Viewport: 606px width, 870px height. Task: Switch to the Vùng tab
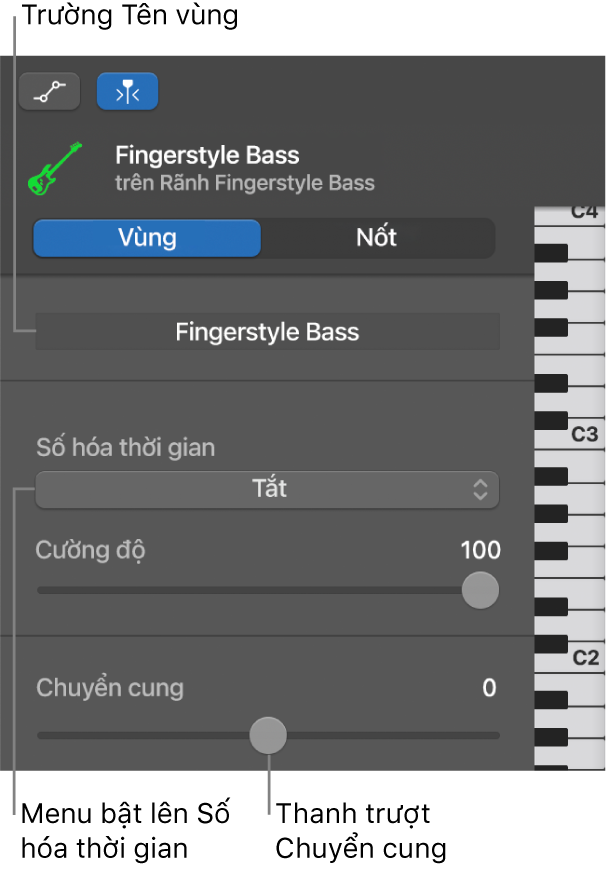click(146, 238)
